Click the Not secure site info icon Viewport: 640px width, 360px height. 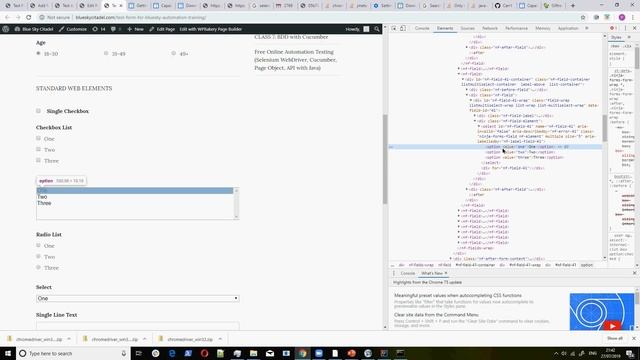42,18
